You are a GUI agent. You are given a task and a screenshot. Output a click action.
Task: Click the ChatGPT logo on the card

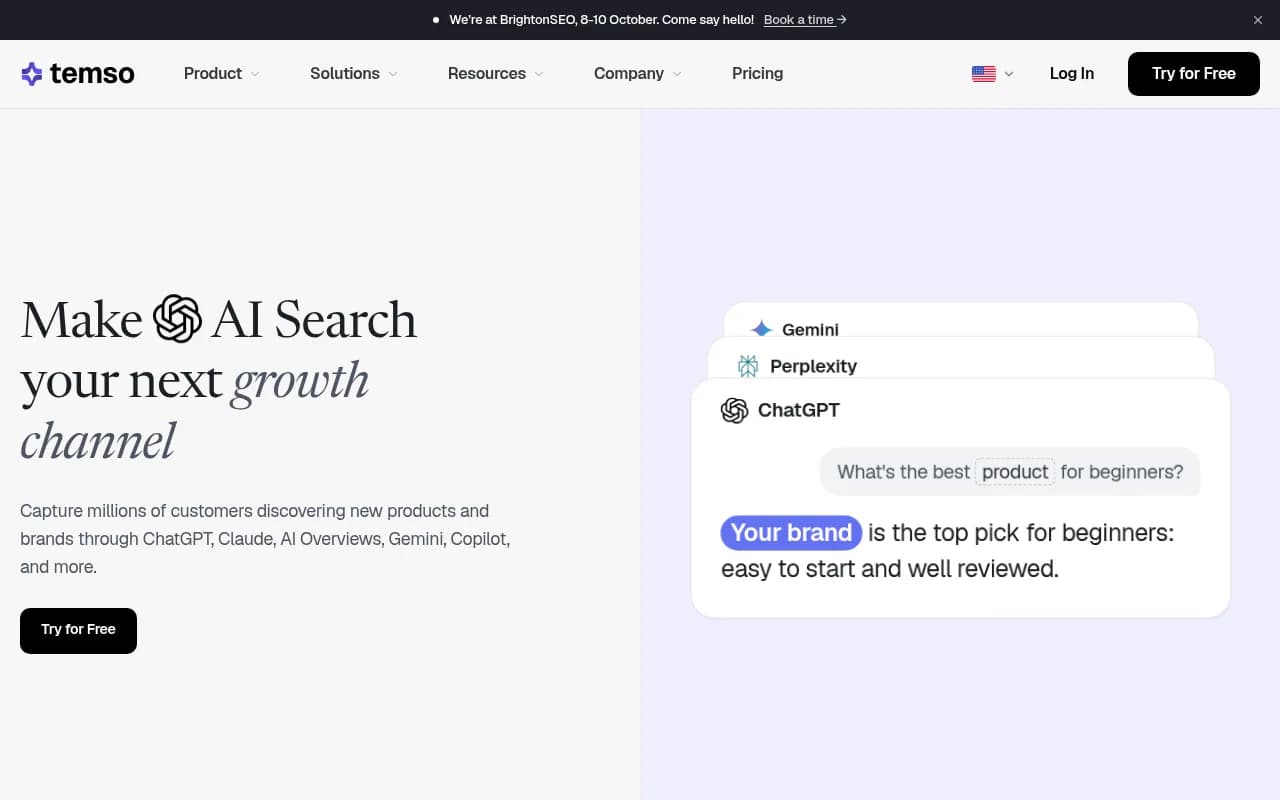[734, 410]
